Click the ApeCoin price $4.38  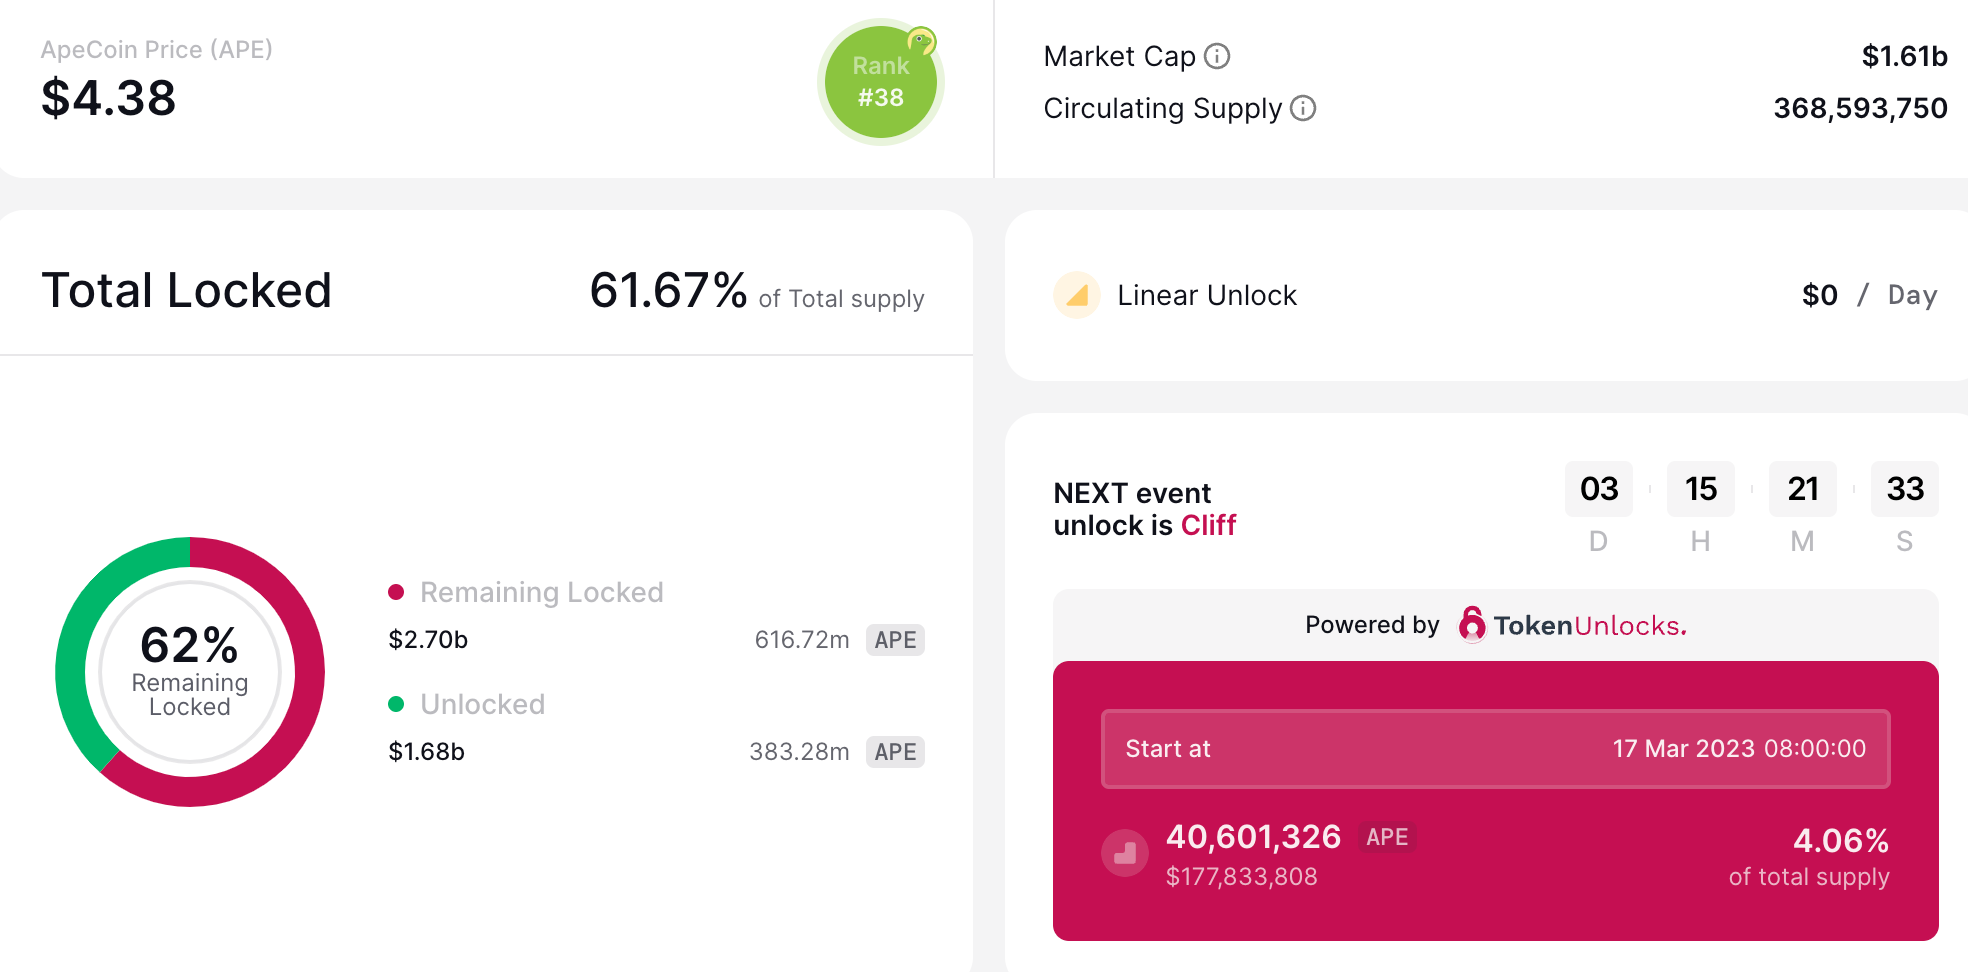coord(109,98)
